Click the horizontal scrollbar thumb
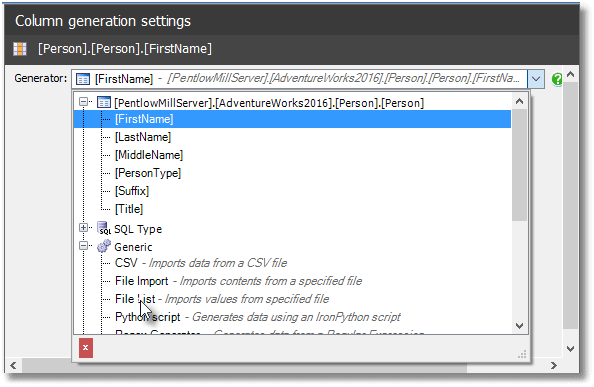Viewport: 594px width, 387px height. 244,365
